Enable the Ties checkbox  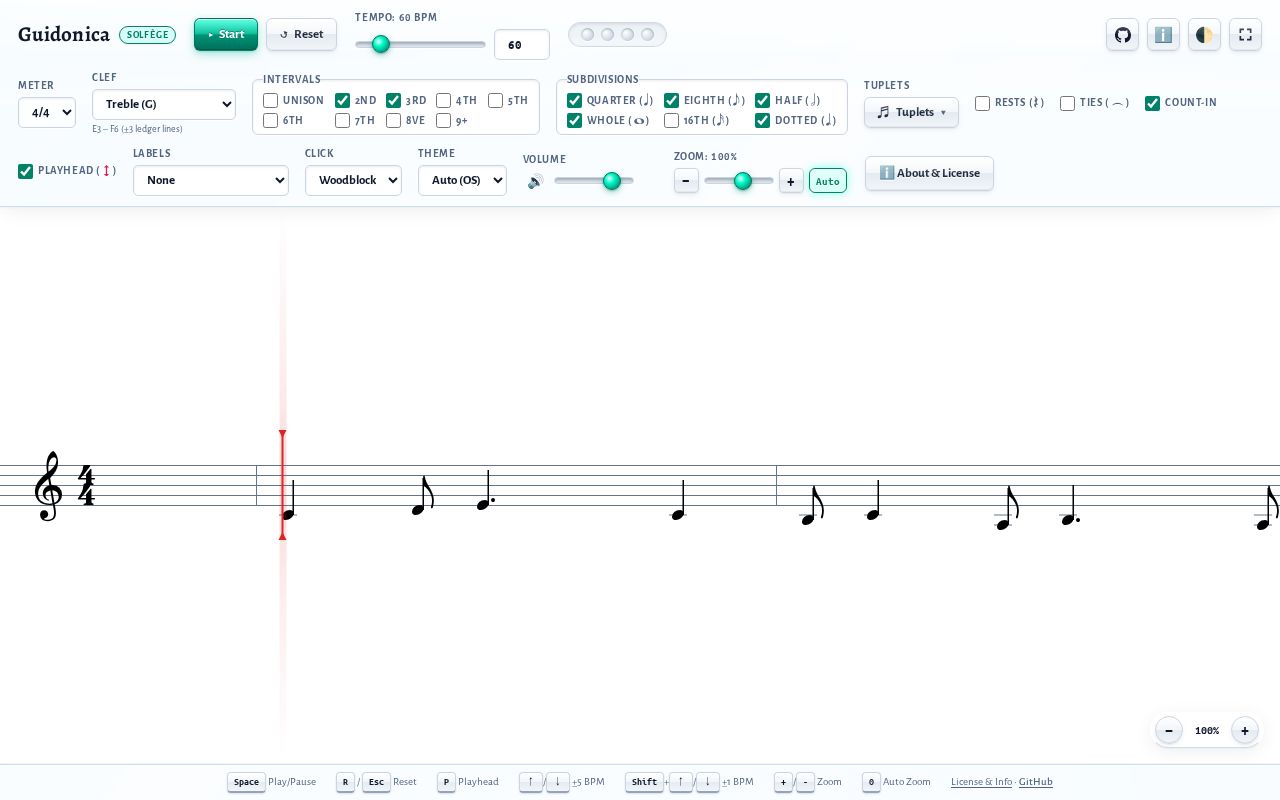[1068, 103]
